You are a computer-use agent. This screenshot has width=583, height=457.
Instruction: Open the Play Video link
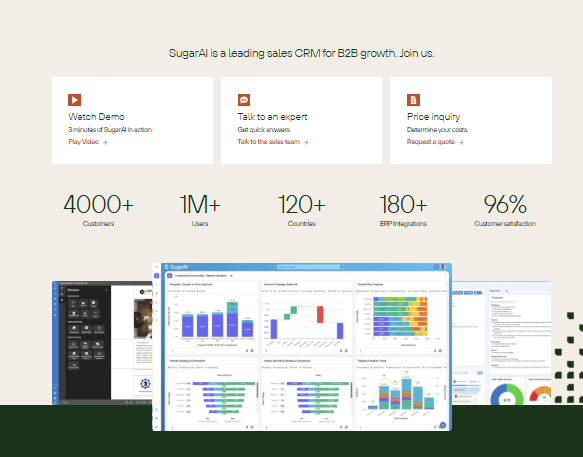click(88, 142)
